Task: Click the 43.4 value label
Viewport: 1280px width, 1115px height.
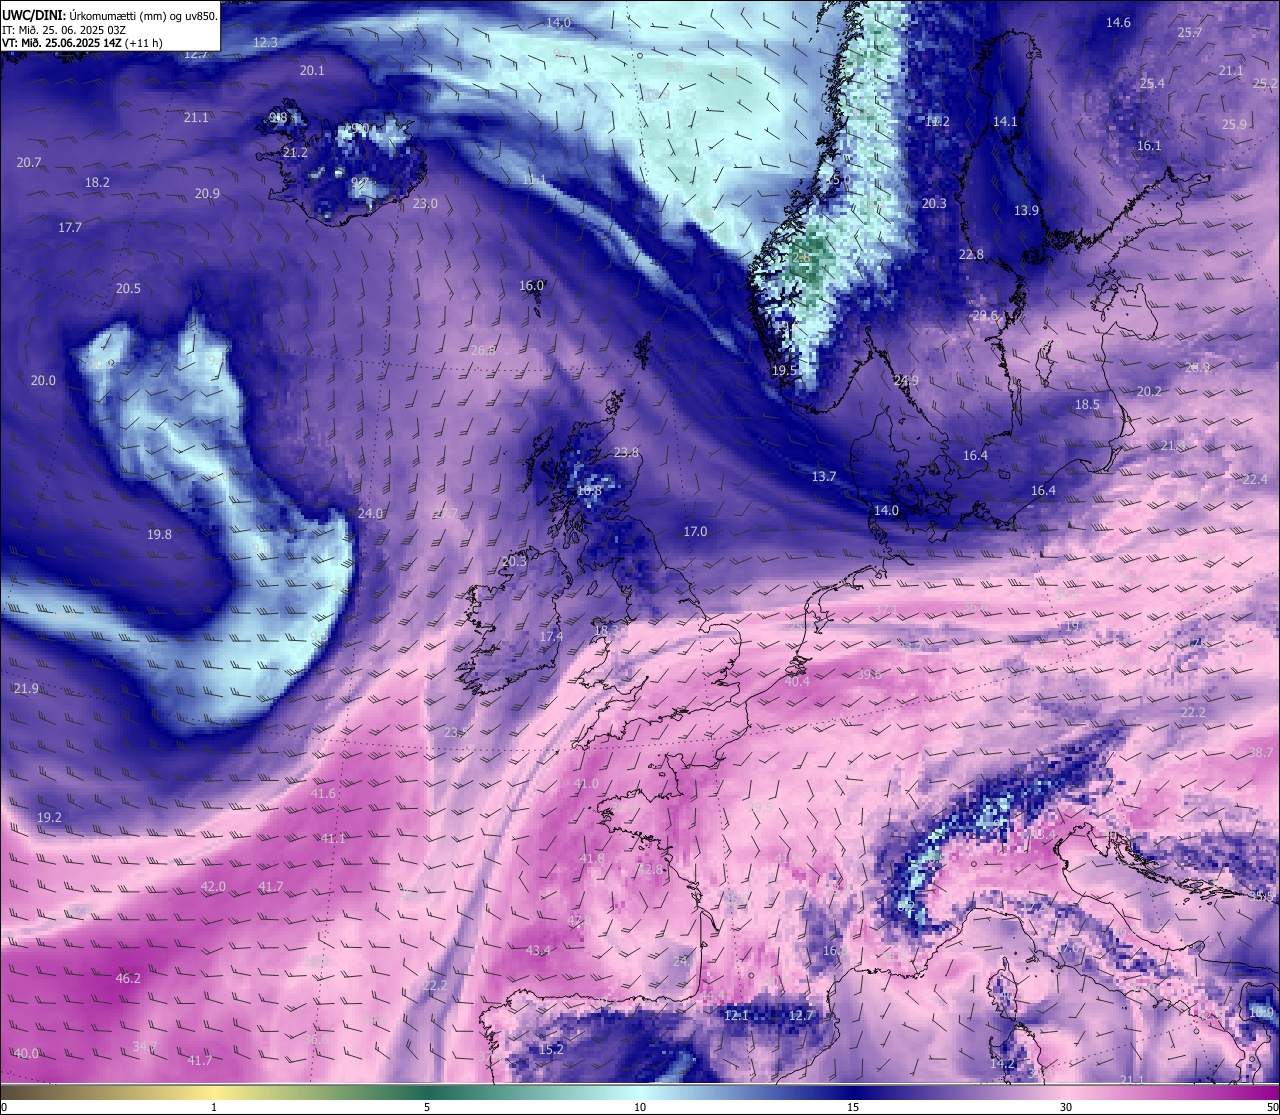Action: (538, 949)
